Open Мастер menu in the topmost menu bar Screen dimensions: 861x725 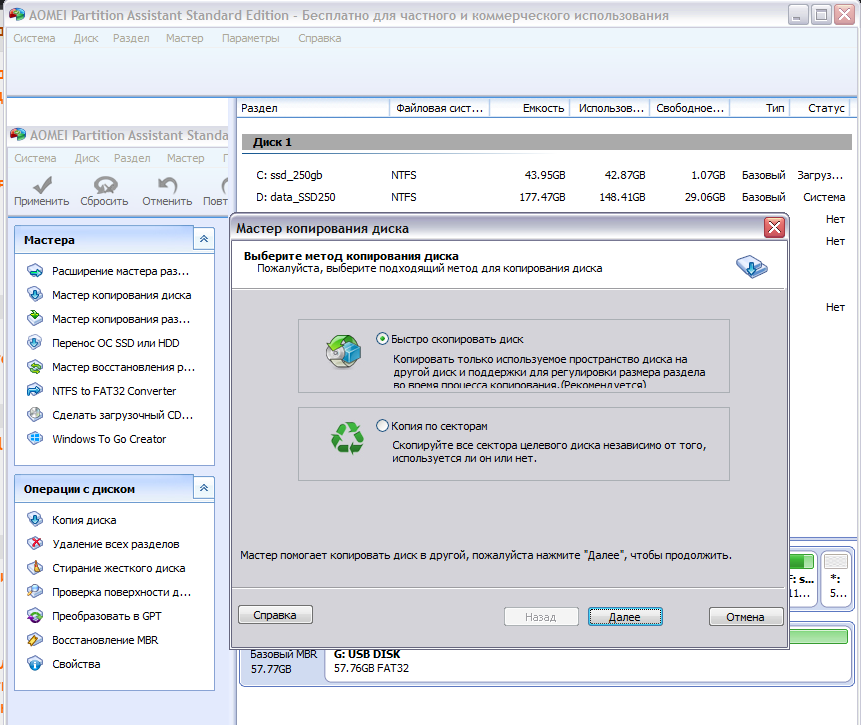point(184,38)
